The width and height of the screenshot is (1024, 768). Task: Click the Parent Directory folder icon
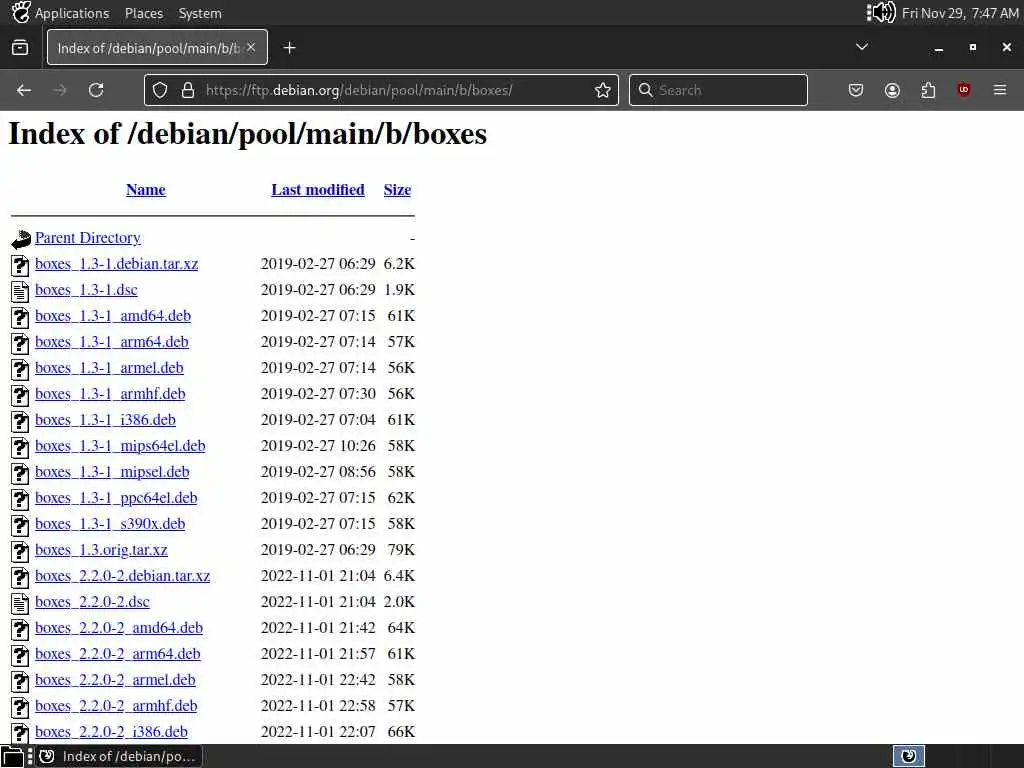tap(21, 239)
